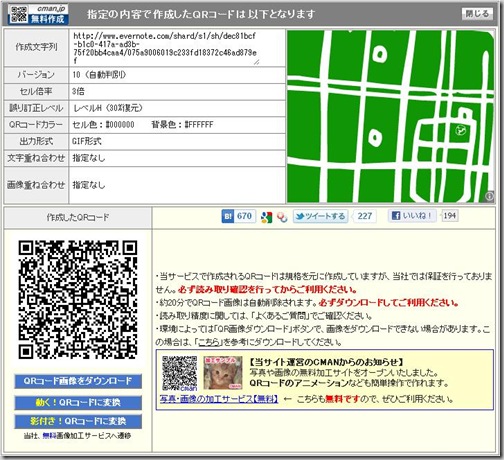Click 影付き!QRコードに変換 button

(78, 421)
